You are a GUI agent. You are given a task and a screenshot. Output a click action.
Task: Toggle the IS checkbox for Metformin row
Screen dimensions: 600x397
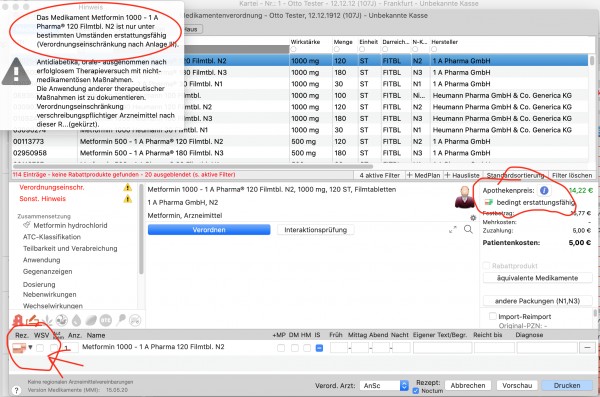(x=319, y=348)
